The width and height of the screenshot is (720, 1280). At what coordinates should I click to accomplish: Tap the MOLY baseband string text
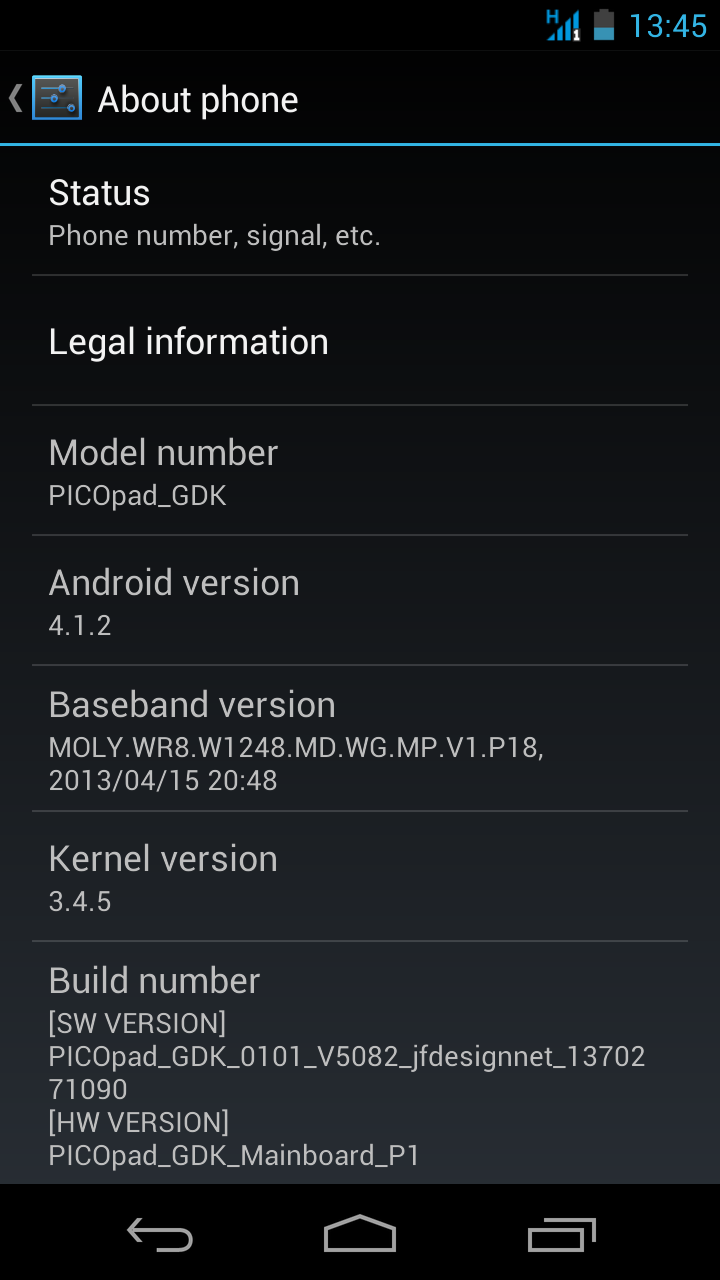[296, 748]
